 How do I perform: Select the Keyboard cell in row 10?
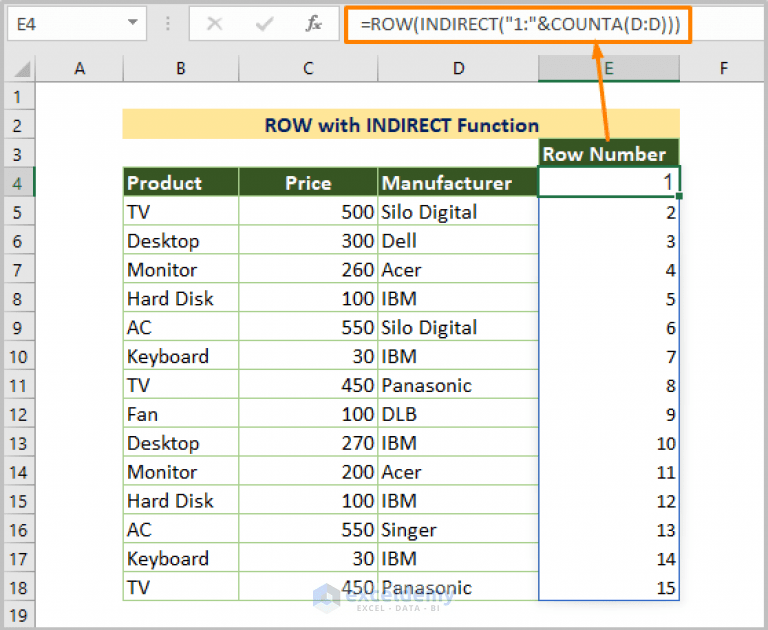click(x=181, y=357)
